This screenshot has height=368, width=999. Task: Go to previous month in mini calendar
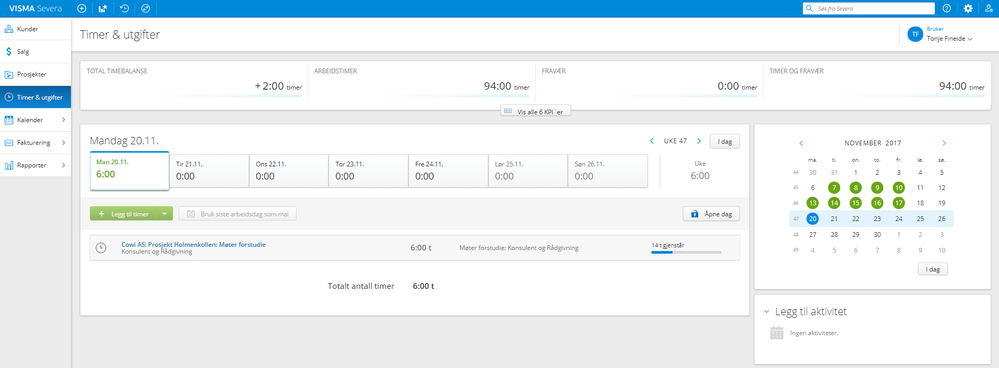(801, 143)
